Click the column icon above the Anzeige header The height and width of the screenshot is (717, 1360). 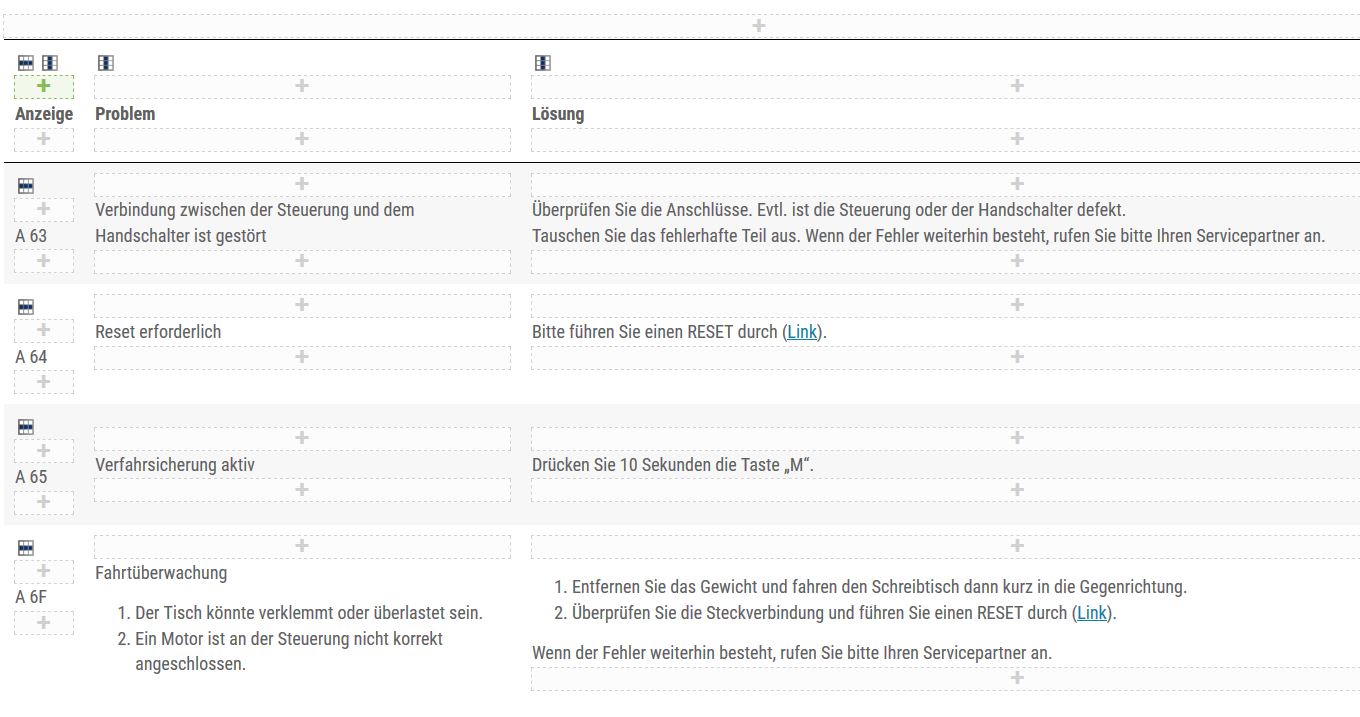point(49,63)
